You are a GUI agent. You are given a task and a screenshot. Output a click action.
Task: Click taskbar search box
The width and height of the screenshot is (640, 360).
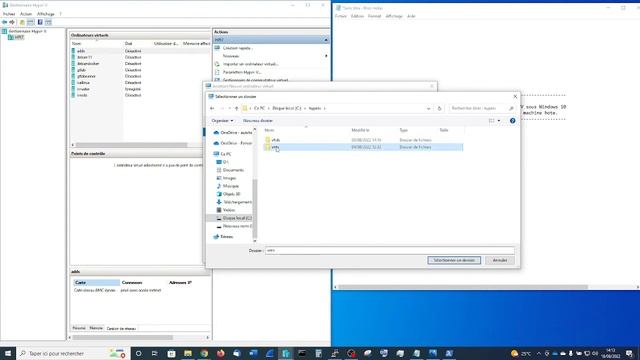pos(73,353)
